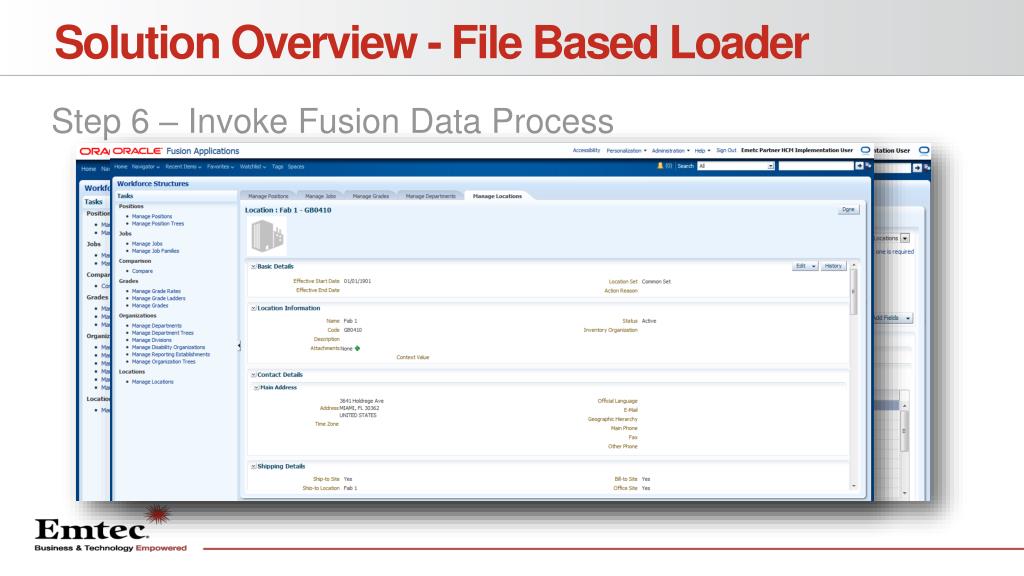Select the Manage Locations tab

tap(497, 196)
